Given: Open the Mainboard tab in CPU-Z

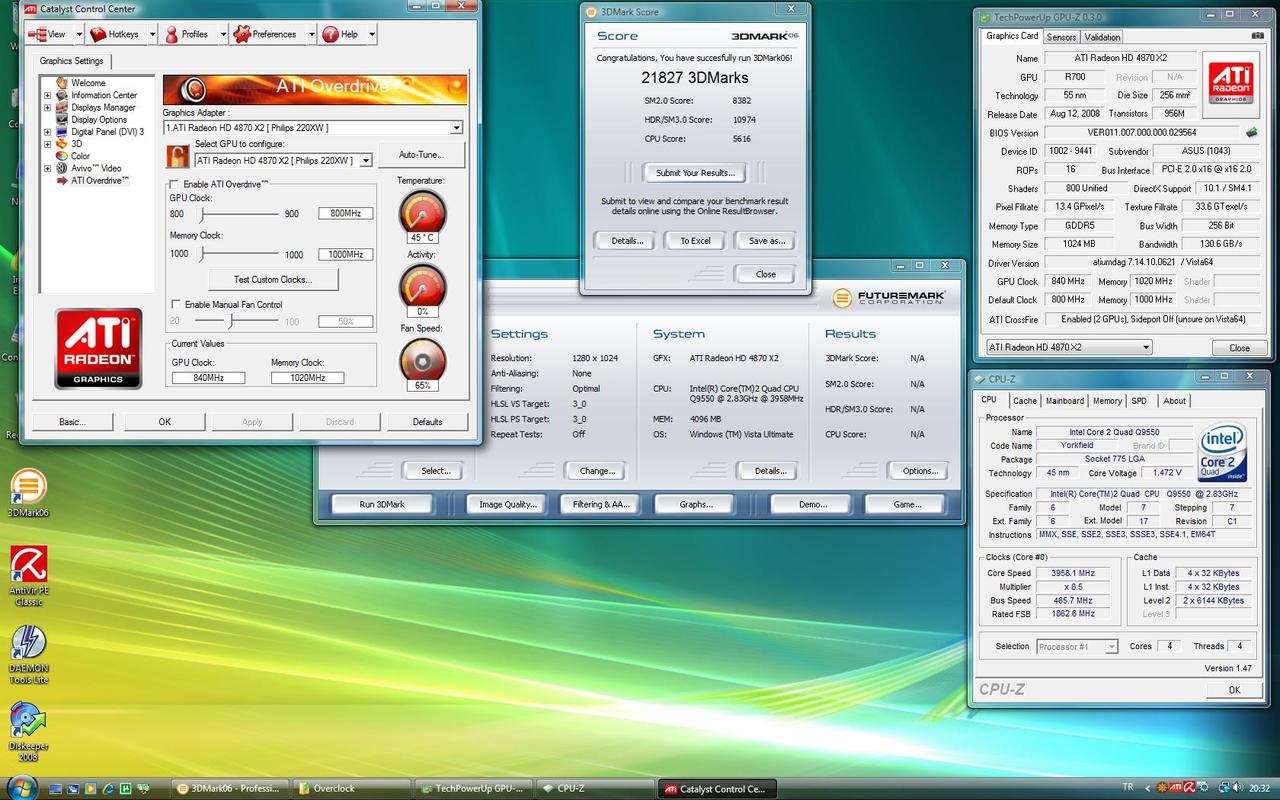Looking at the screenshot, I should 1064,401.
